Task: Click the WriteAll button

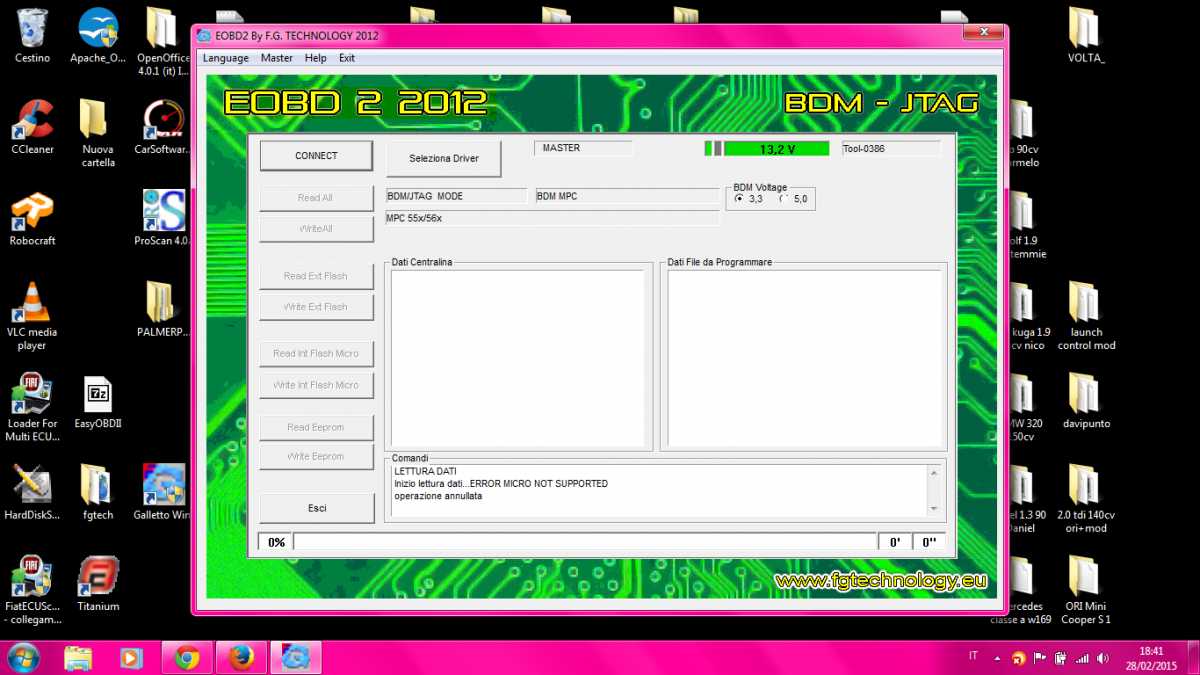Action: [316, 229]
